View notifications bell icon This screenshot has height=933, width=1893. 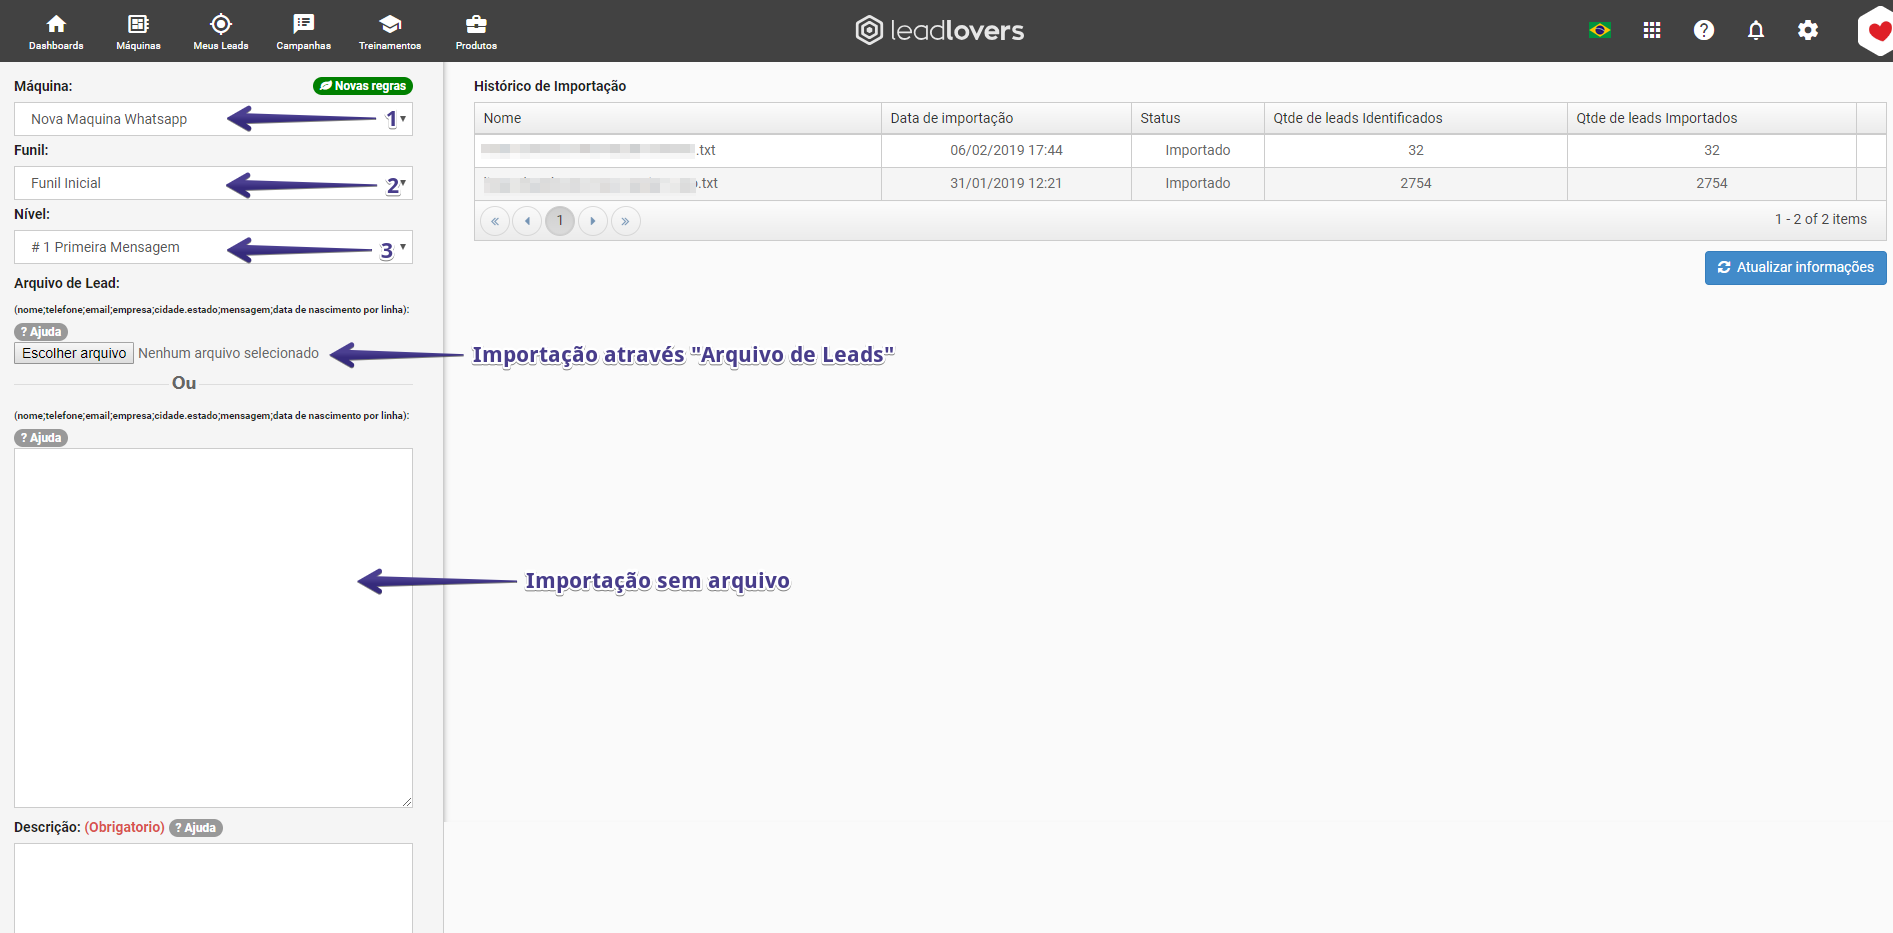[1755, 30]
